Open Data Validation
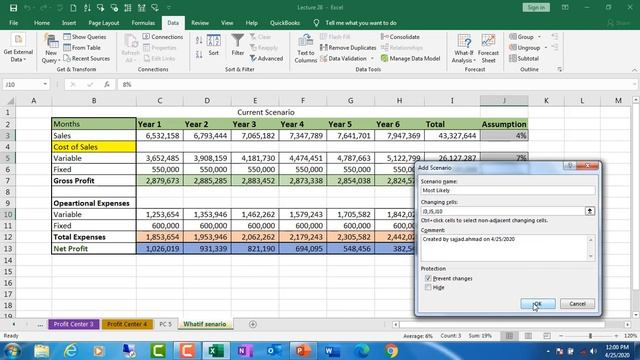Image resolution: width=640 pixels, height=360 pixels. (344, 59)
